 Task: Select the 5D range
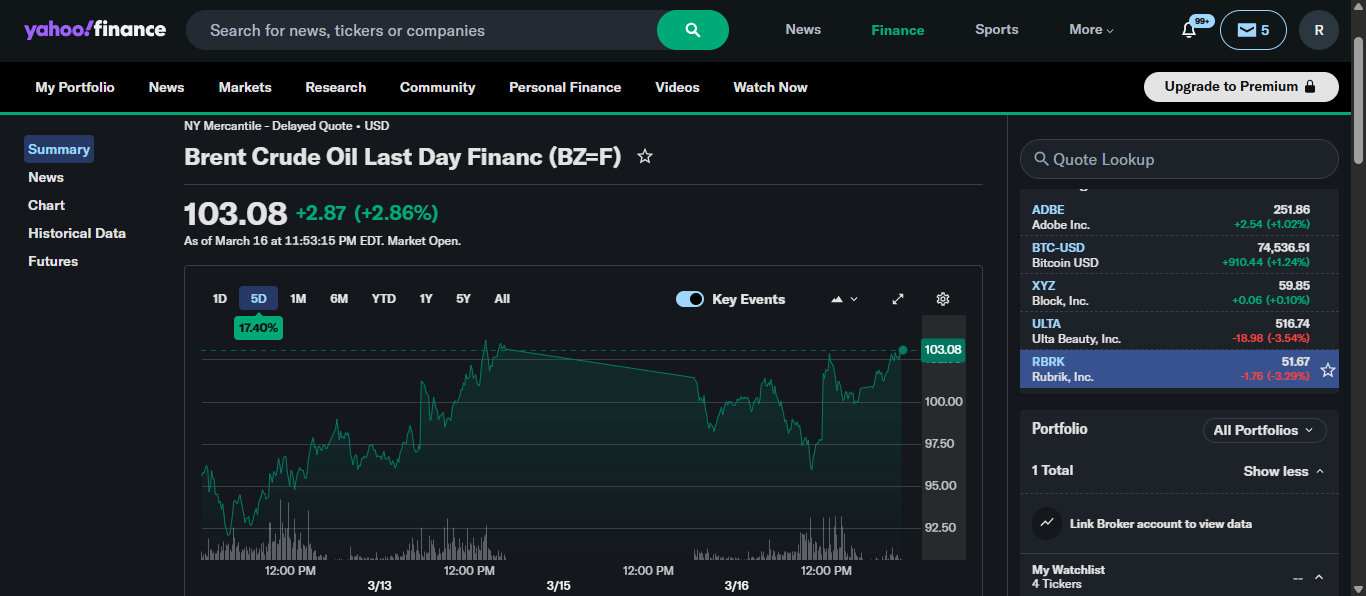259,298
